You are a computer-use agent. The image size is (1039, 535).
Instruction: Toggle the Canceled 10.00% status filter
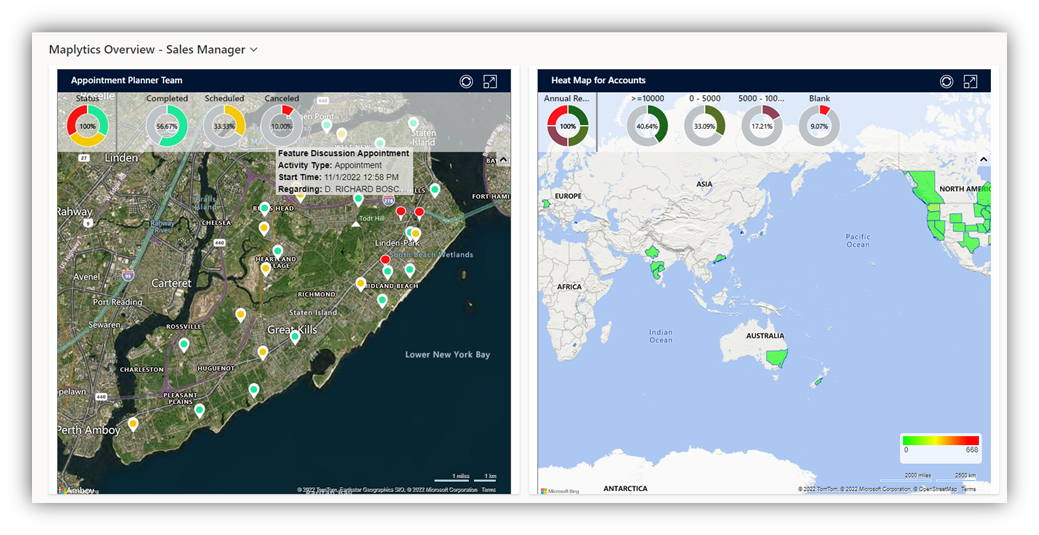(281, 126)
